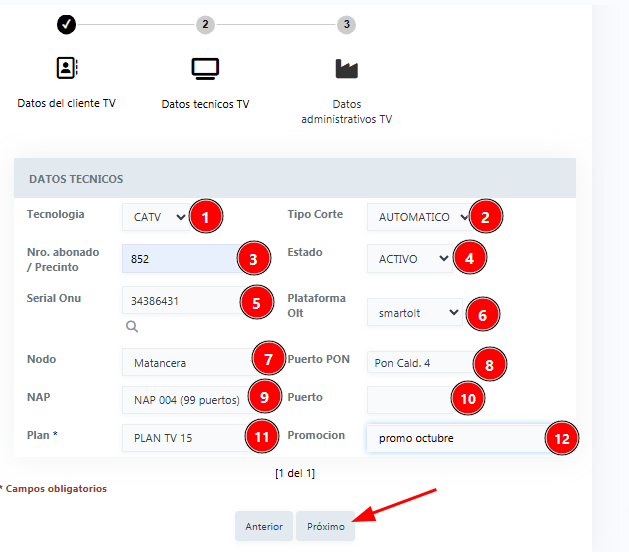The height and width of the screenshot is (552, 629).
Task: Click the completed step checkmark circle
Action: [x=66, y=24]
